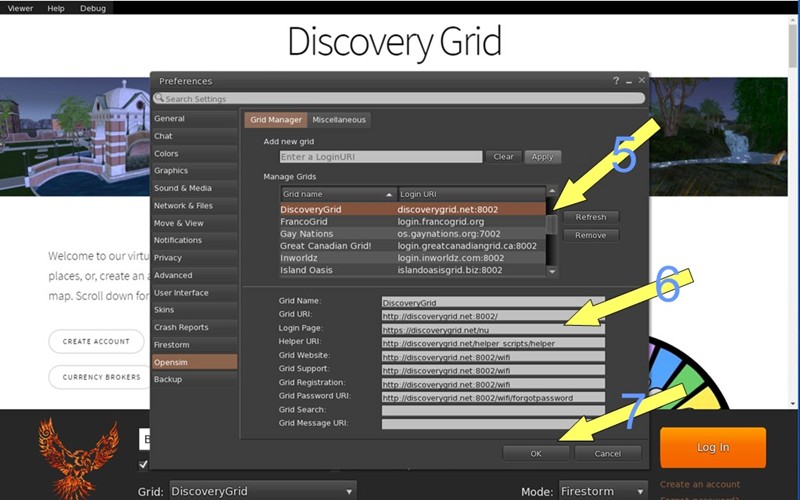This screenshot has width=800, height=500.
Task: Refresh the selected grid
Action: click(x=591, y=217)
